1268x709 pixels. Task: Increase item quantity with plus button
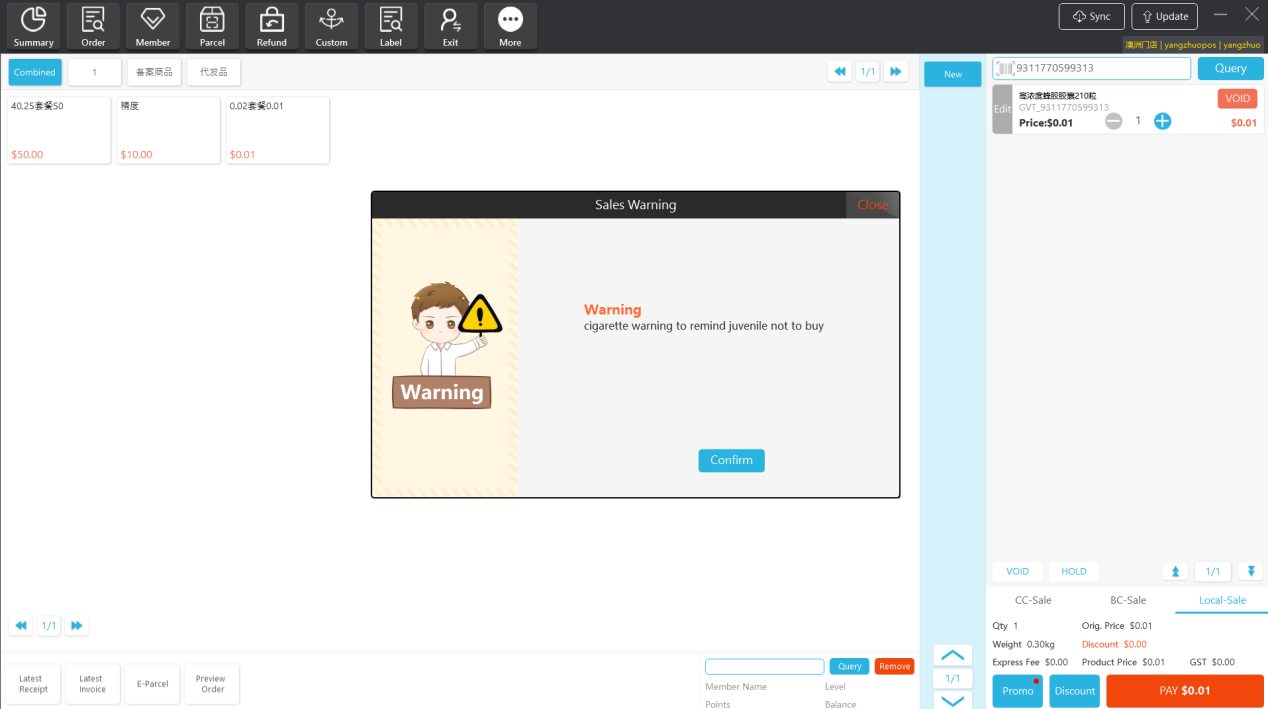[1162, 121]
